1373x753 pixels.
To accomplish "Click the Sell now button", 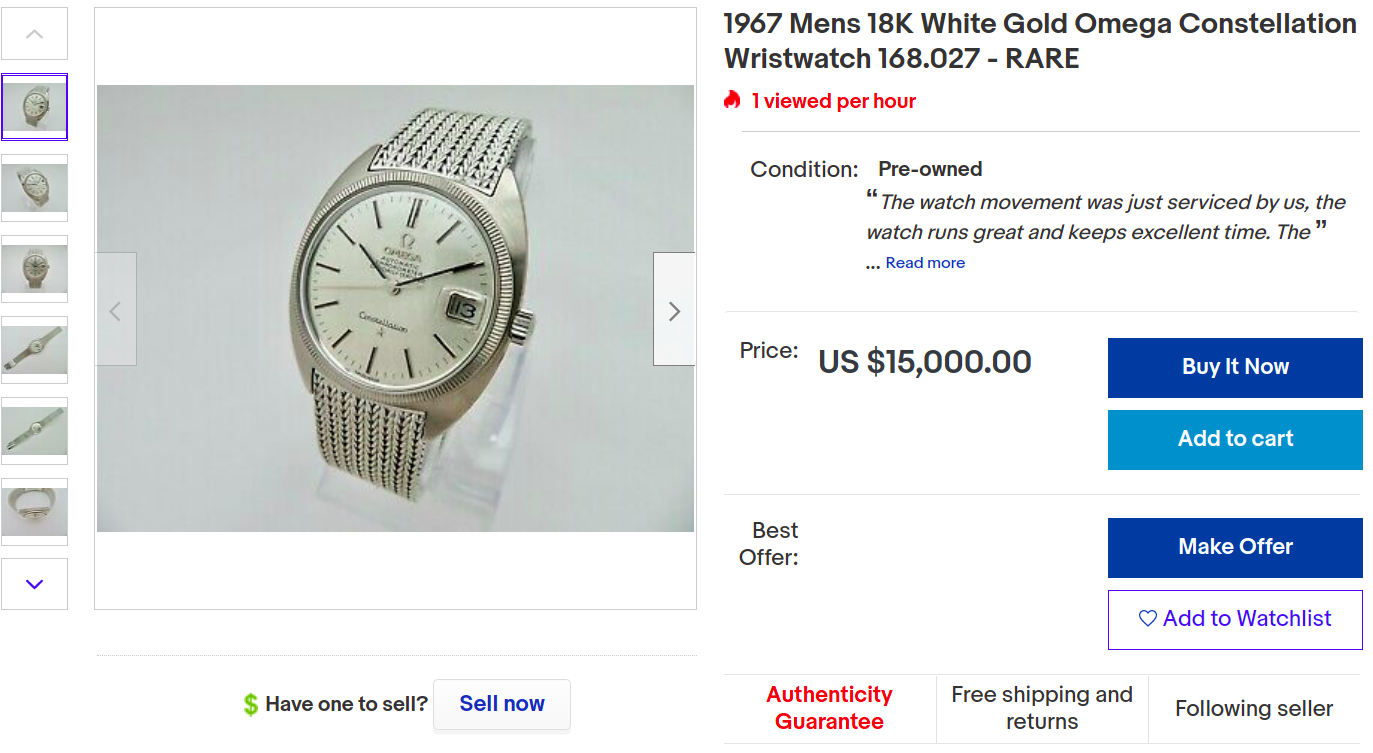I will pos(502,704).
